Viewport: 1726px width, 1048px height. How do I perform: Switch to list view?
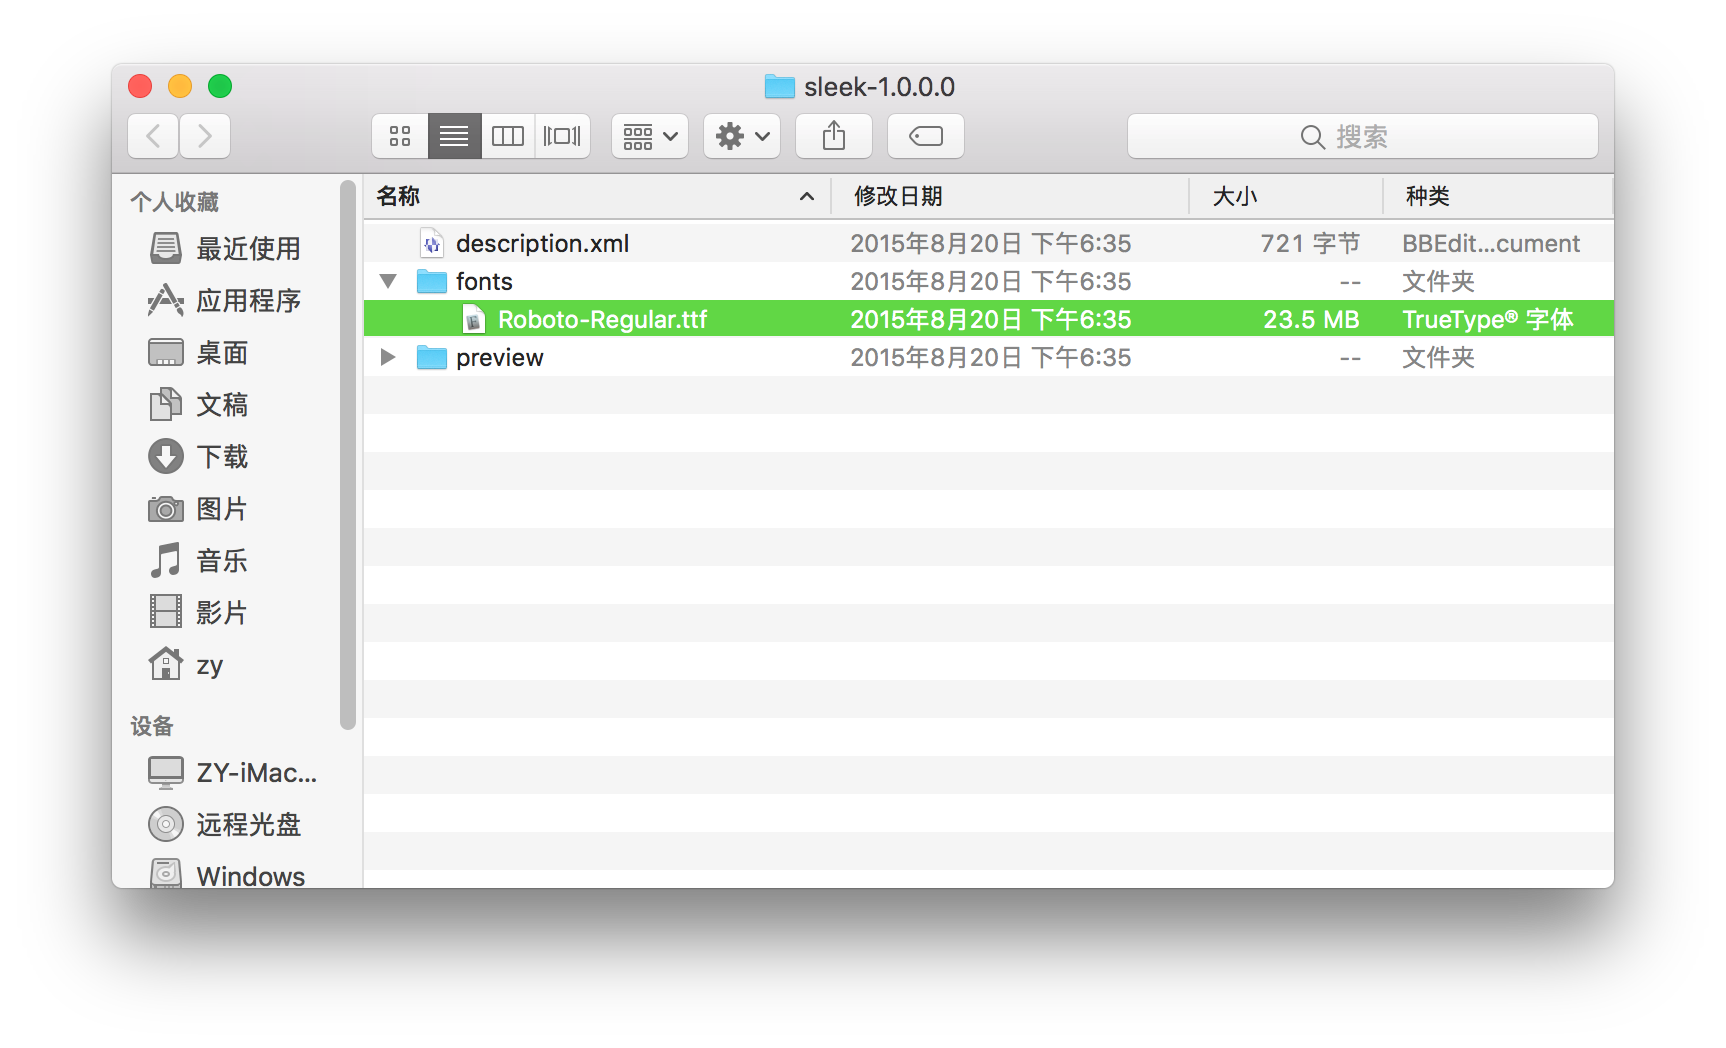[x=454, y=136]
